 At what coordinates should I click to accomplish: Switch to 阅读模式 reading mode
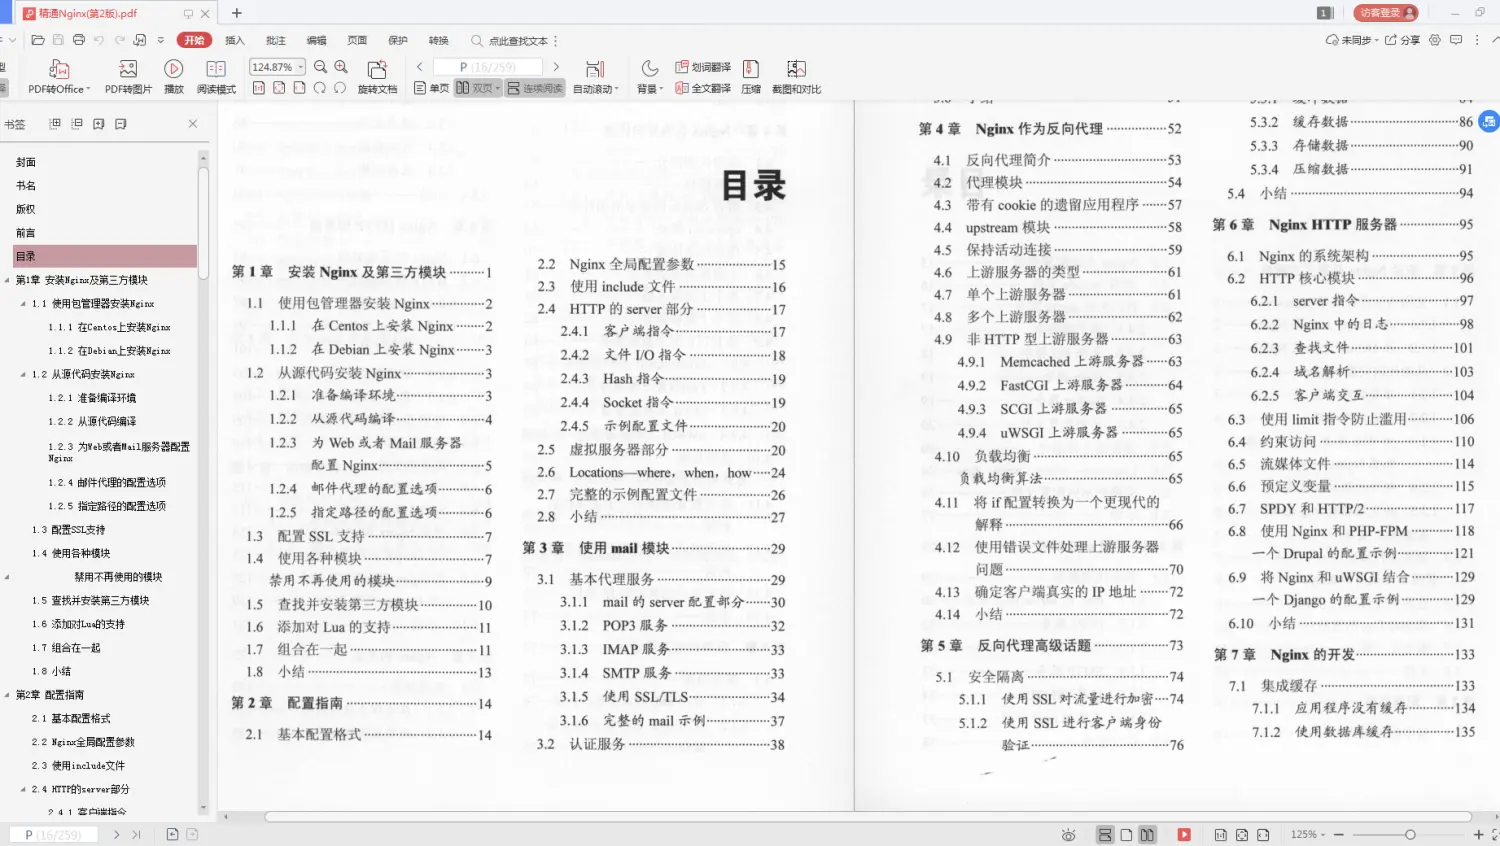tap(216, 76)
